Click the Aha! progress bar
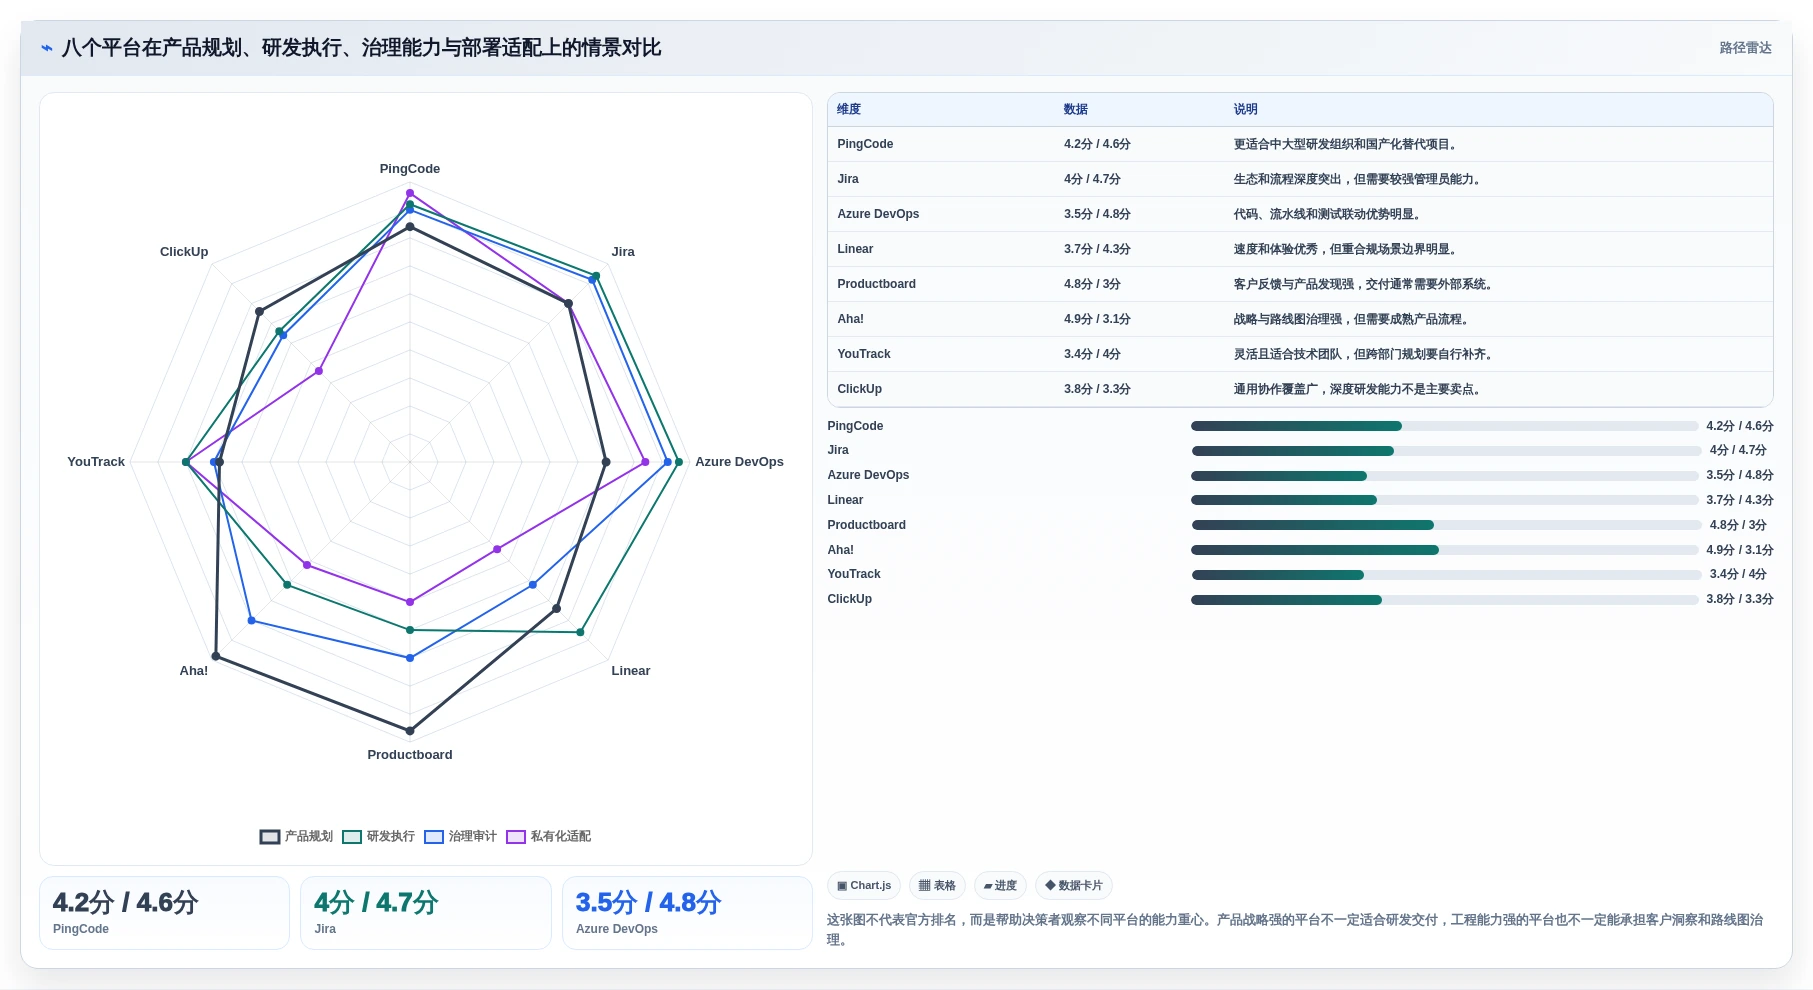Image resolution: width=1813 pixels, height=990 pixels. (x=1444, y=550)
